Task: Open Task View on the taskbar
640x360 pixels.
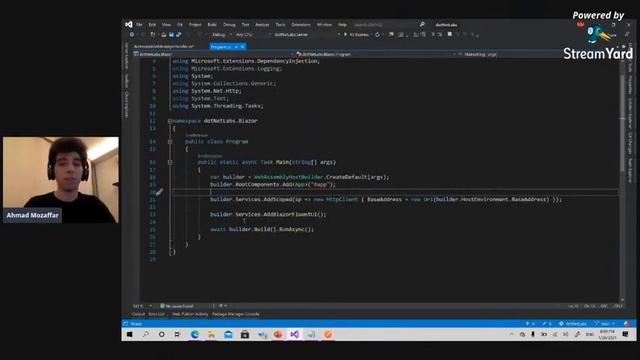Action: 177,334
